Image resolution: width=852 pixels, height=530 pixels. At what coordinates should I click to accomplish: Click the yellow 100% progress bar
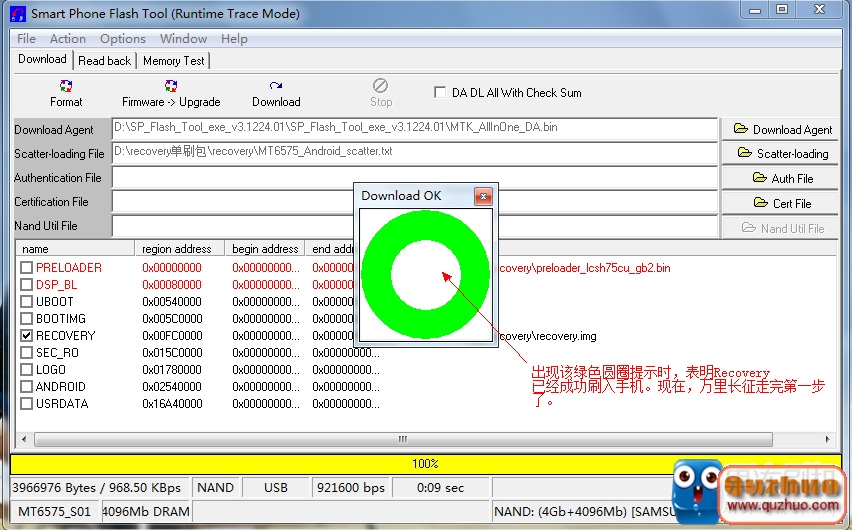coord(425,464)
